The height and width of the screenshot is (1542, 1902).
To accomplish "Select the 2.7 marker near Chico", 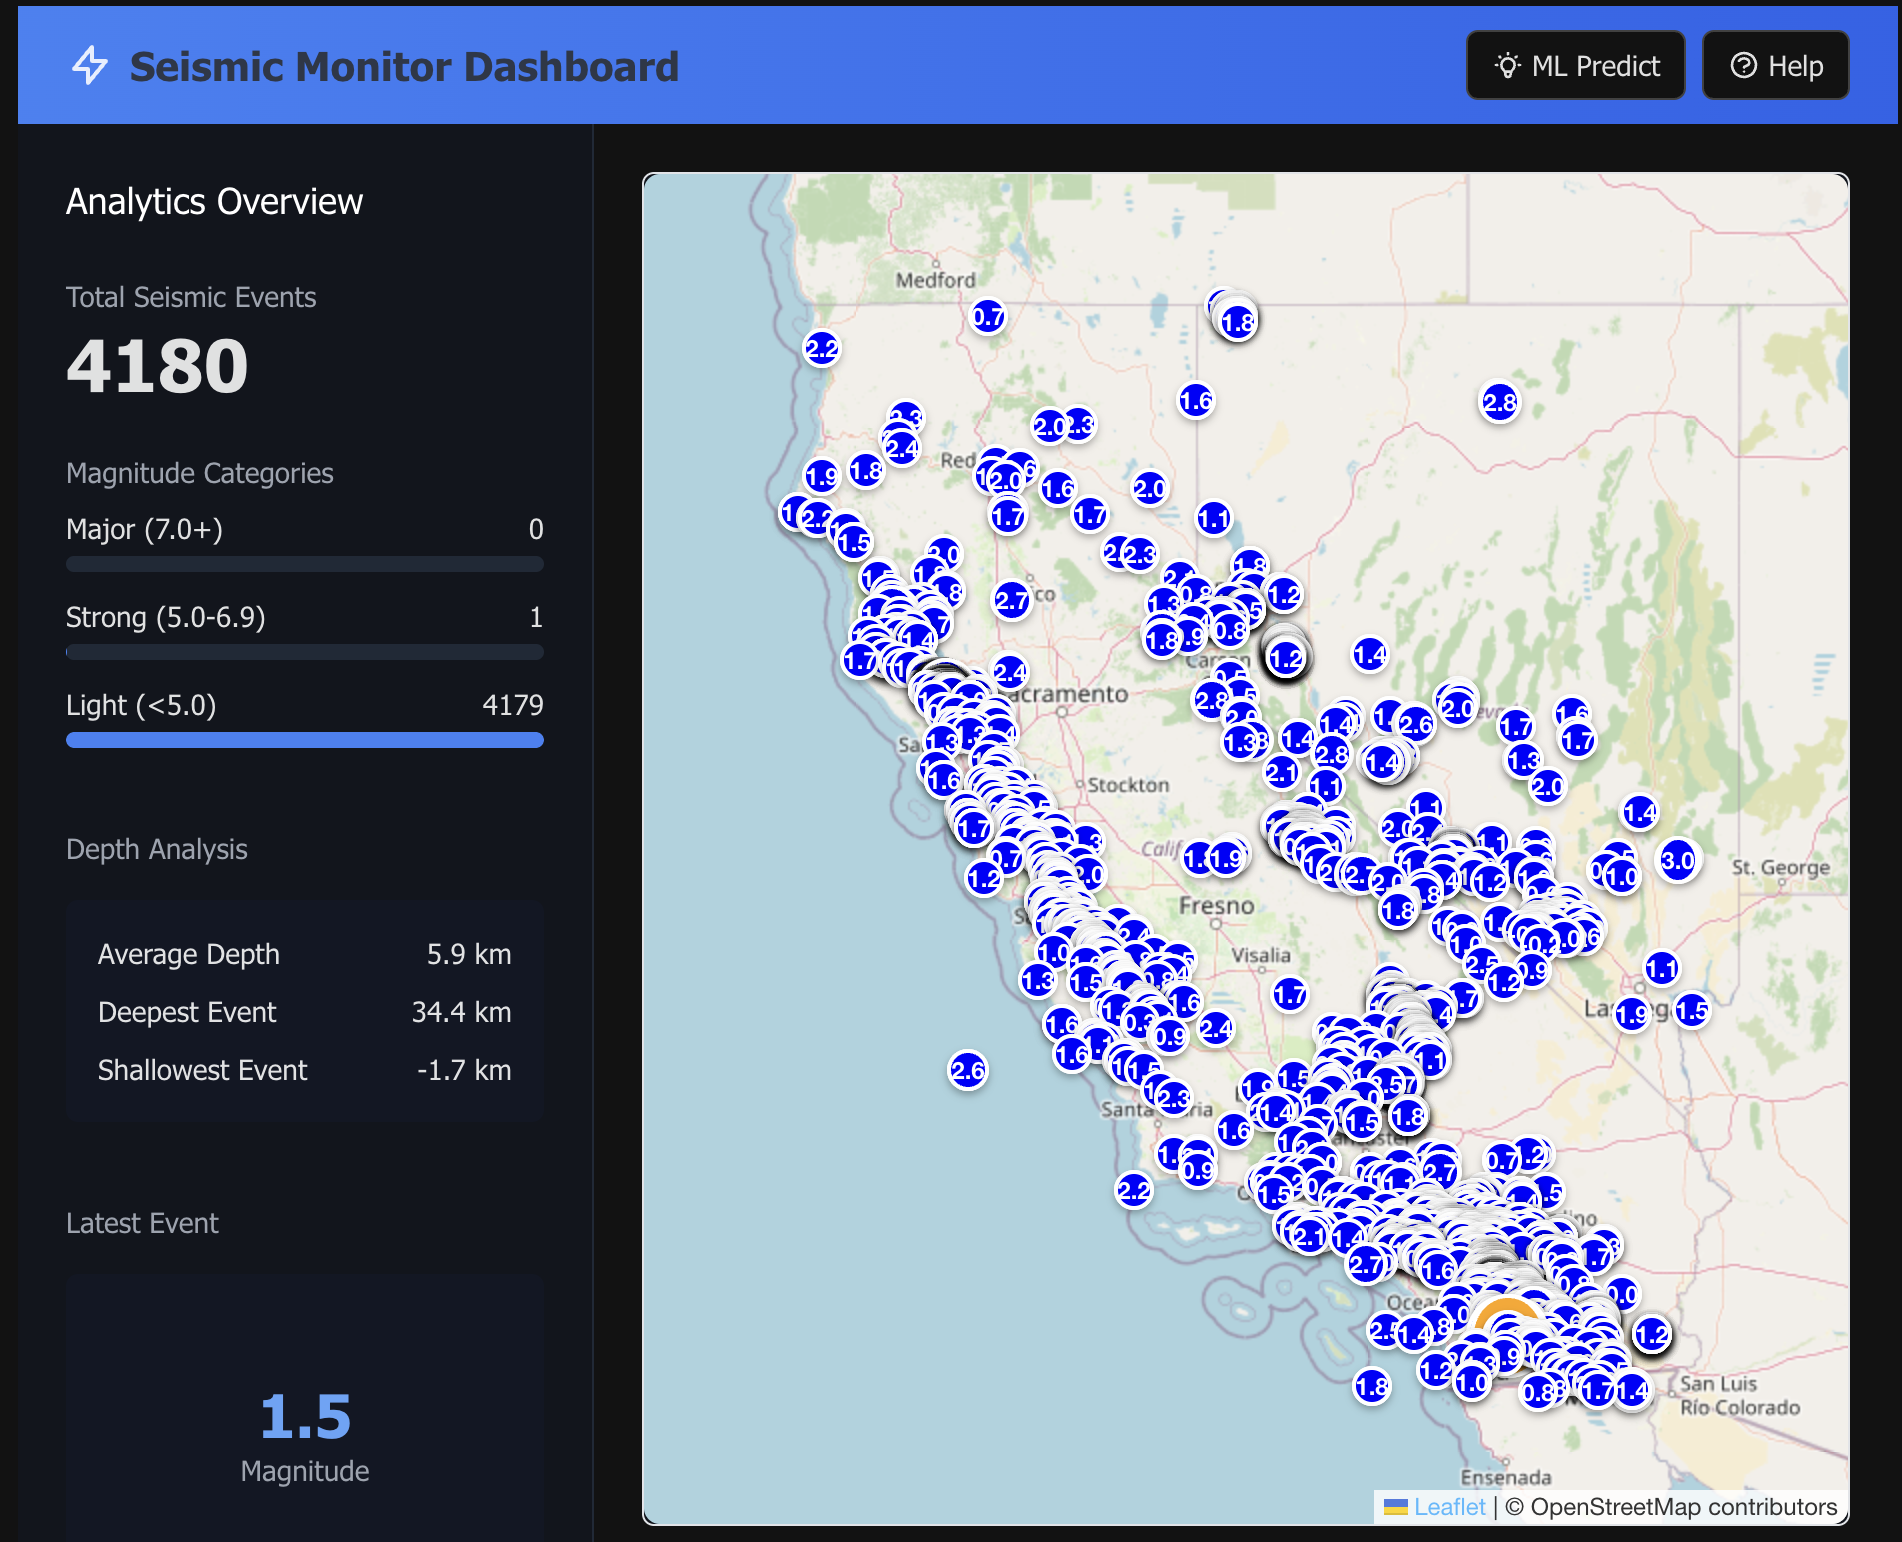I will [x=1012, y=601].
